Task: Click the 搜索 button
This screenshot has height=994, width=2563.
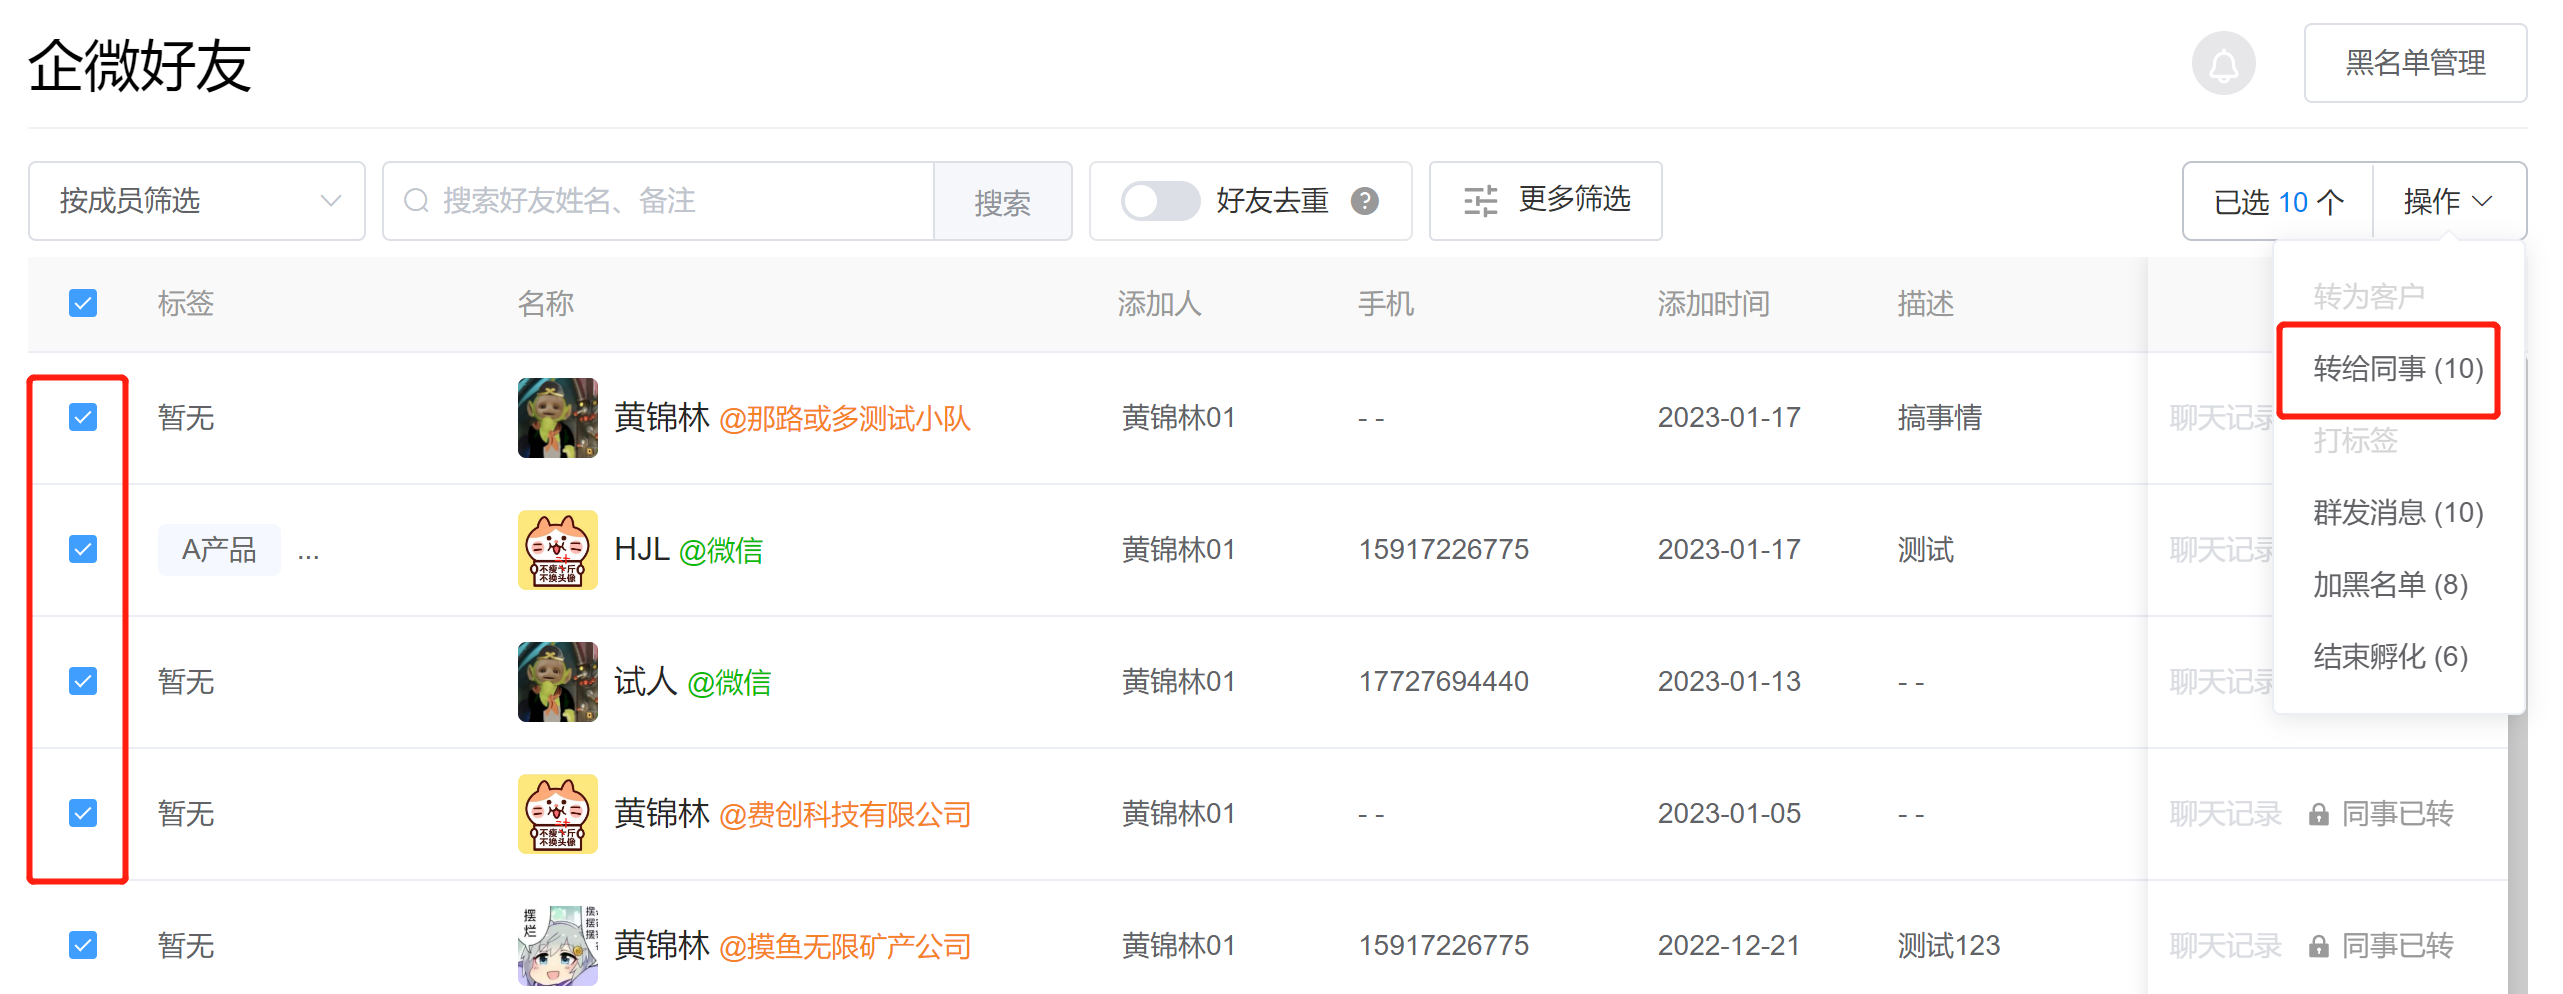Action: point(1002,202)
